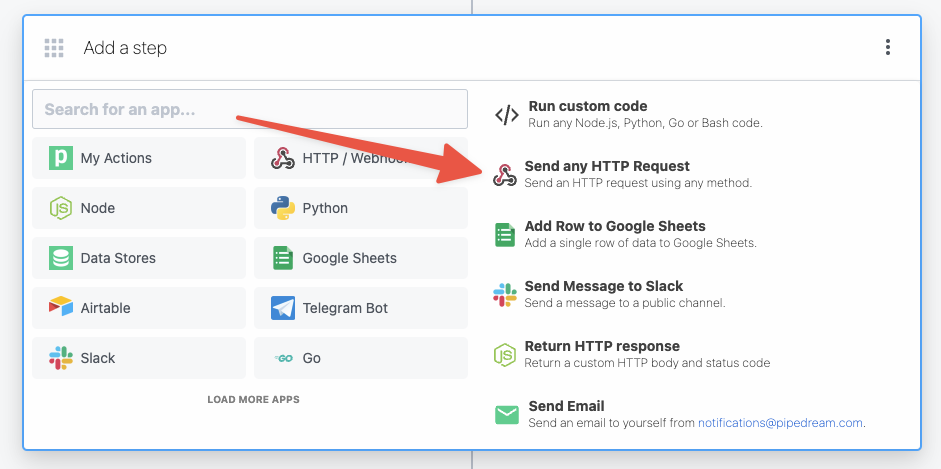Click 'Send a message to a public channel.' text
The width and height of the screenshot is (941, 469).
[x=625, y=303]
